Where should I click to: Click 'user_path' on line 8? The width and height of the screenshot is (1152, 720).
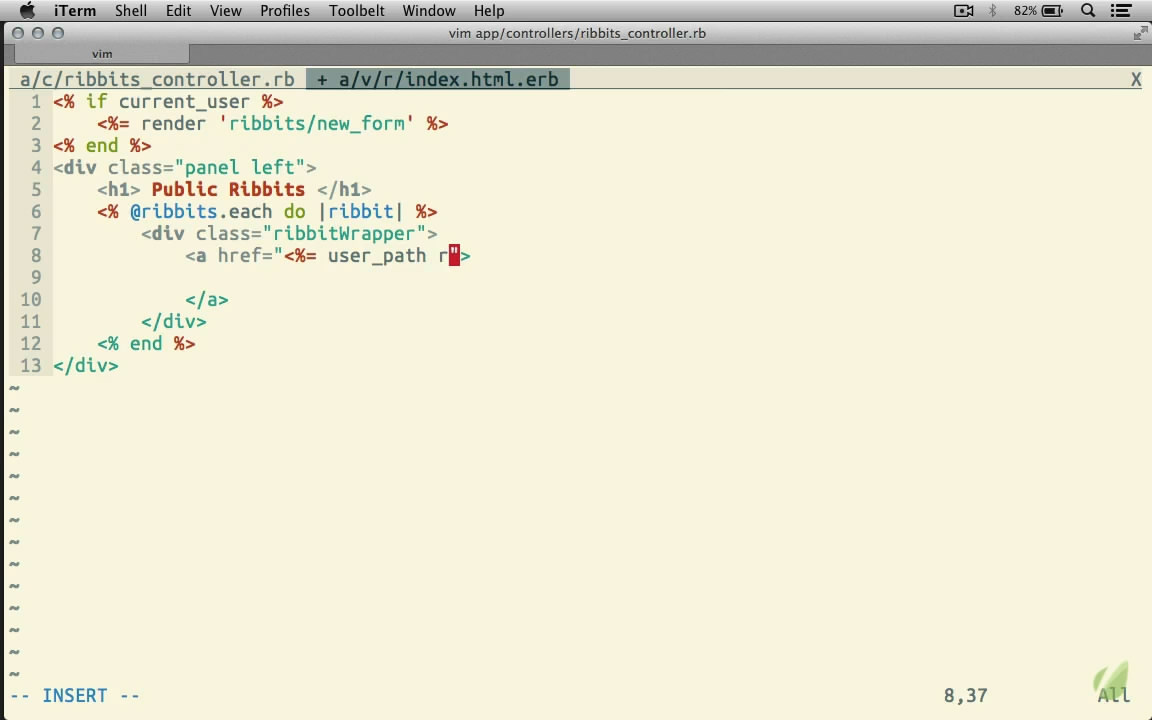tap(377, 256)
